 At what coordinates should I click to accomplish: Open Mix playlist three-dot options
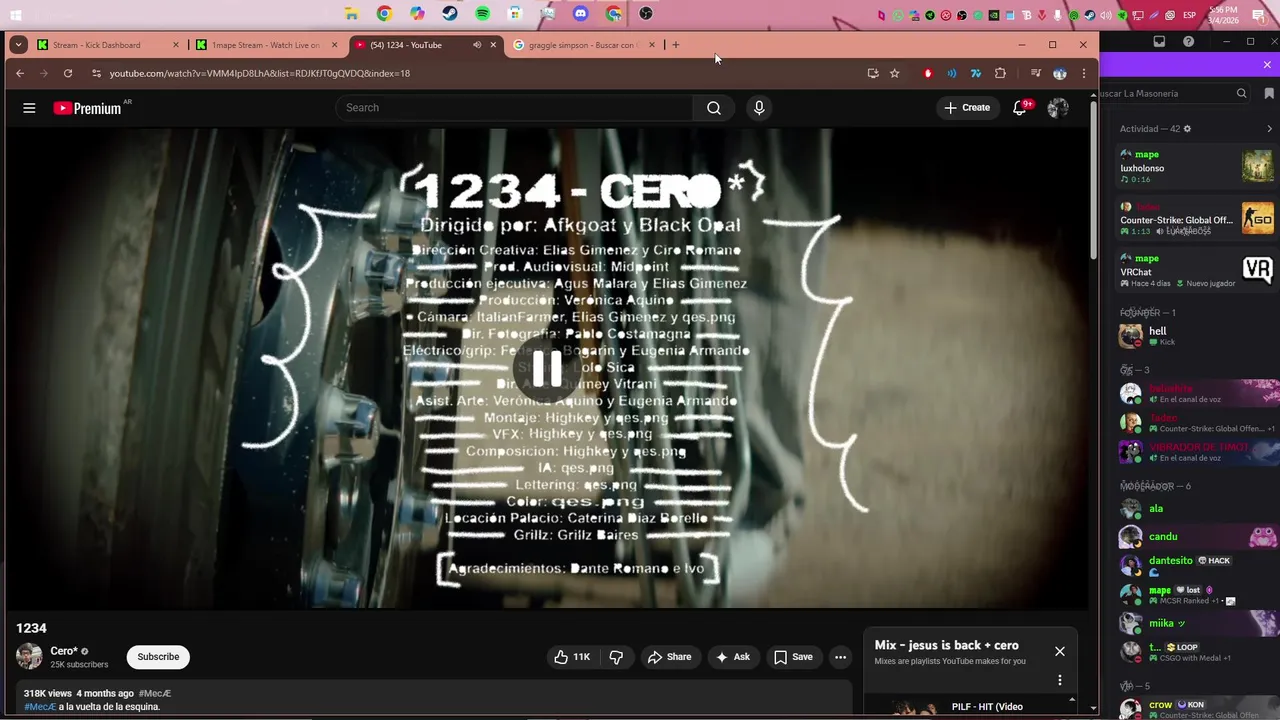(1060, 680)
